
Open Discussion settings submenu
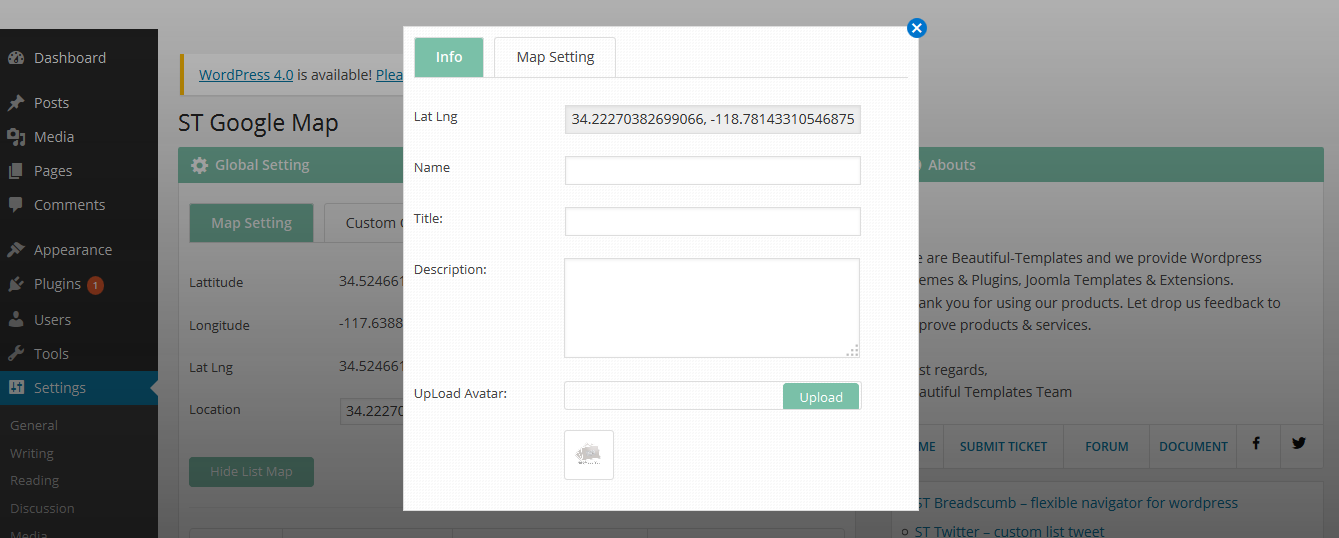[x=42, y=508]
